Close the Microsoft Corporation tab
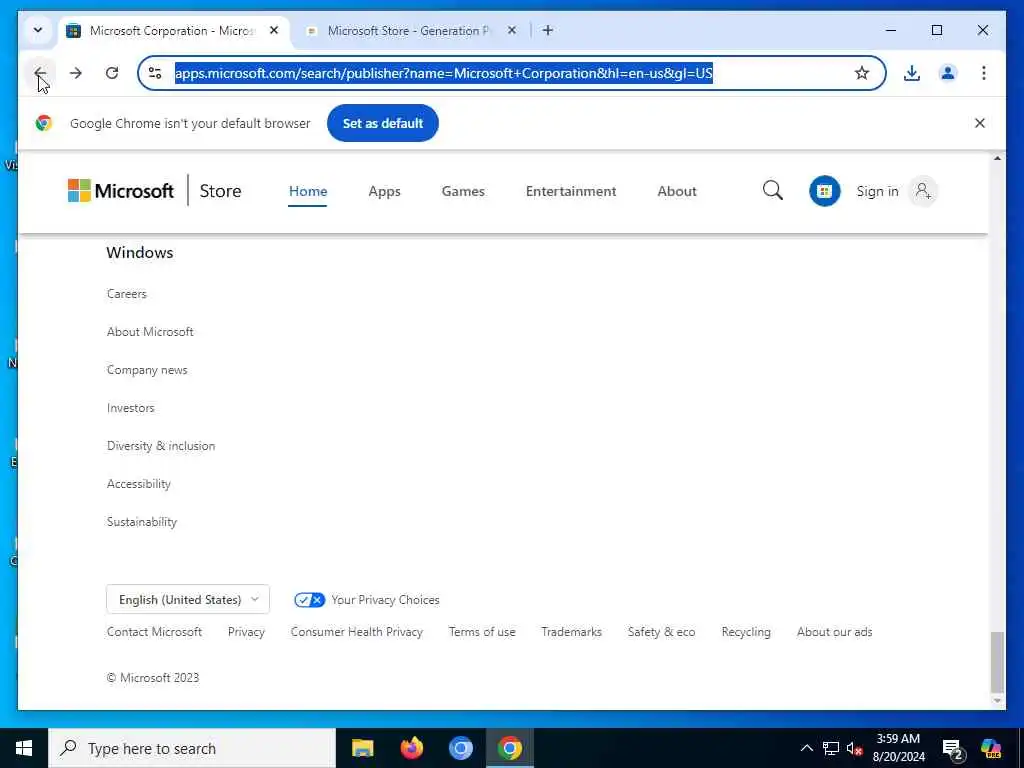Viewport: 1024px width, 768px height. pyautogui.click(x=274, y=30)
